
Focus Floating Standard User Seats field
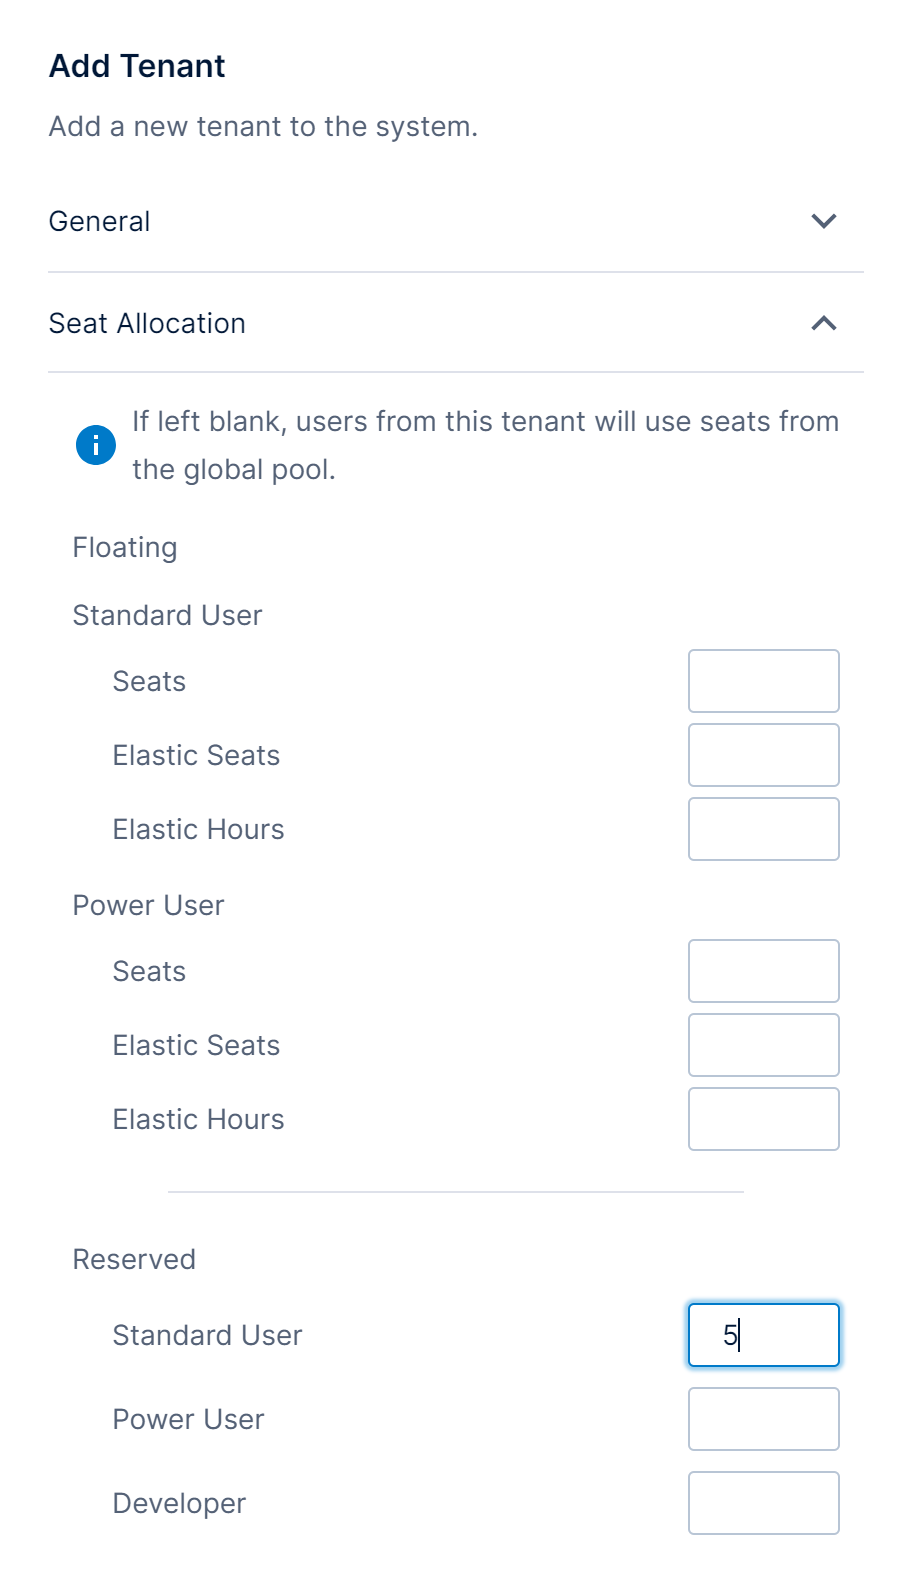[763, 681]
